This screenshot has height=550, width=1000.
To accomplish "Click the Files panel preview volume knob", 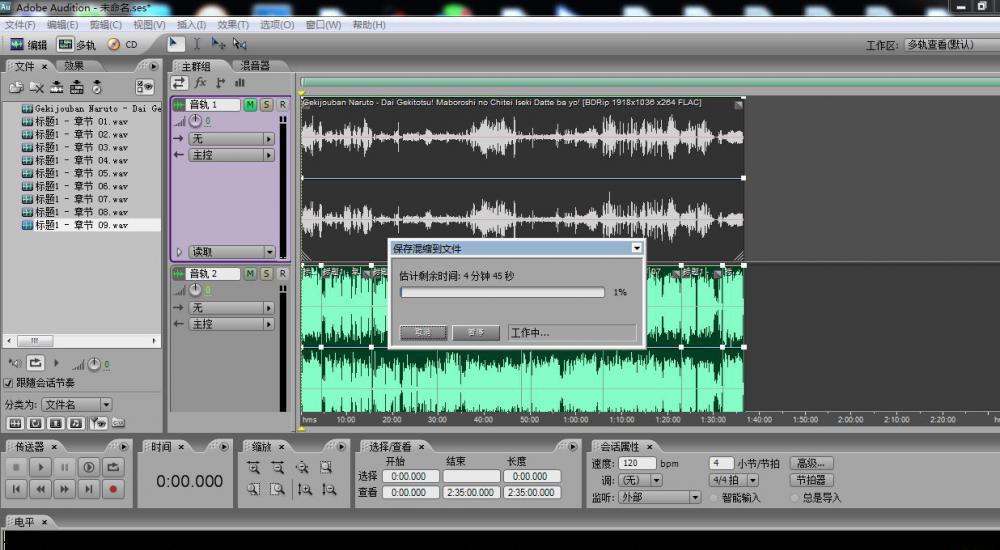I will (94, 364).
